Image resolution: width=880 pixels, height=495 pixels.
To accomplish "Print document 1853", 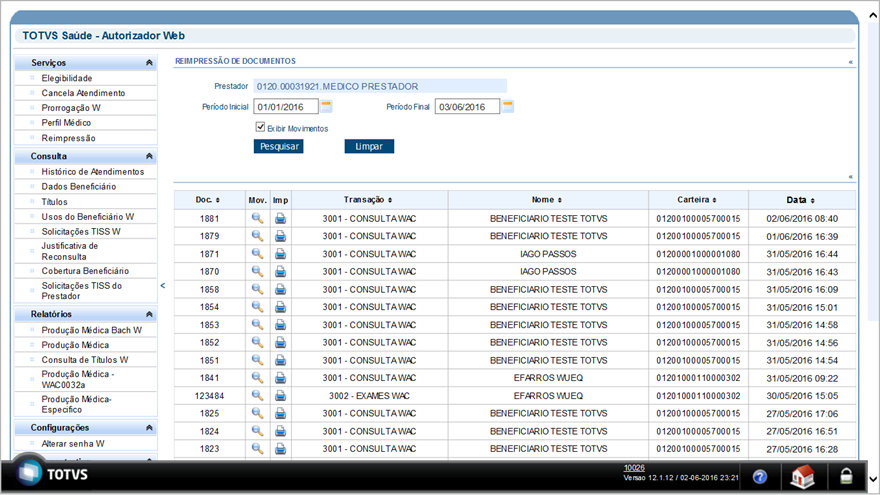I will [x=280, y=324].
